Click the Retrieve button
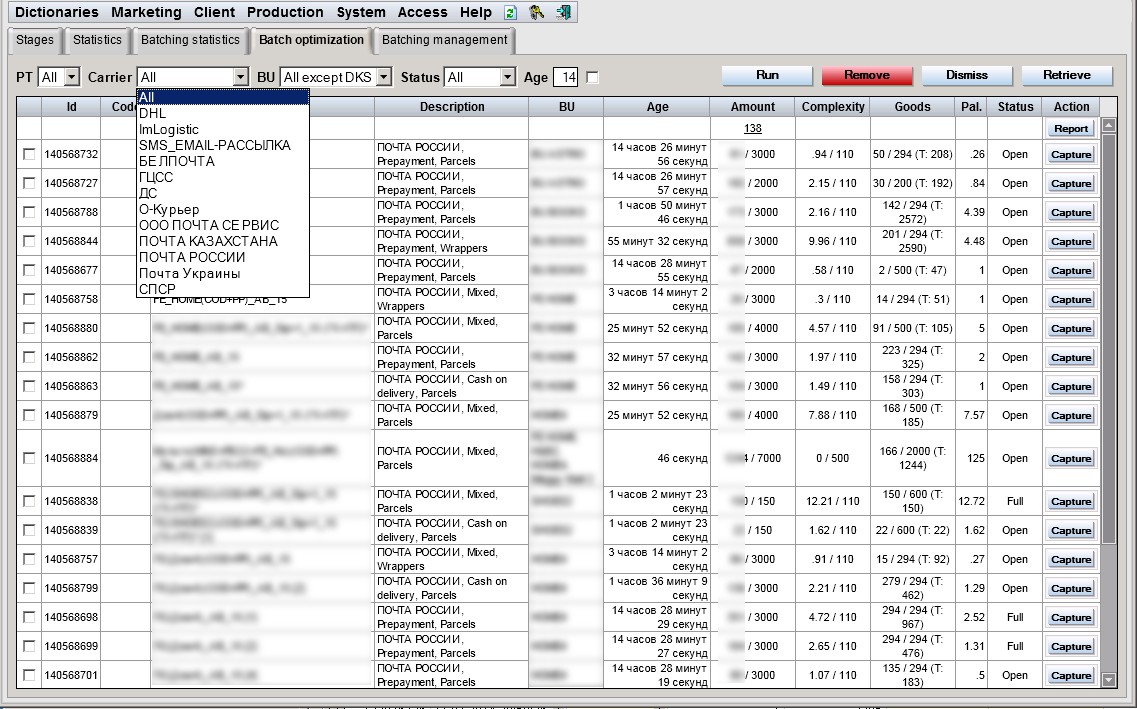The height and width of the screenshot is (709, 1137). click(x=1067, y=75)
